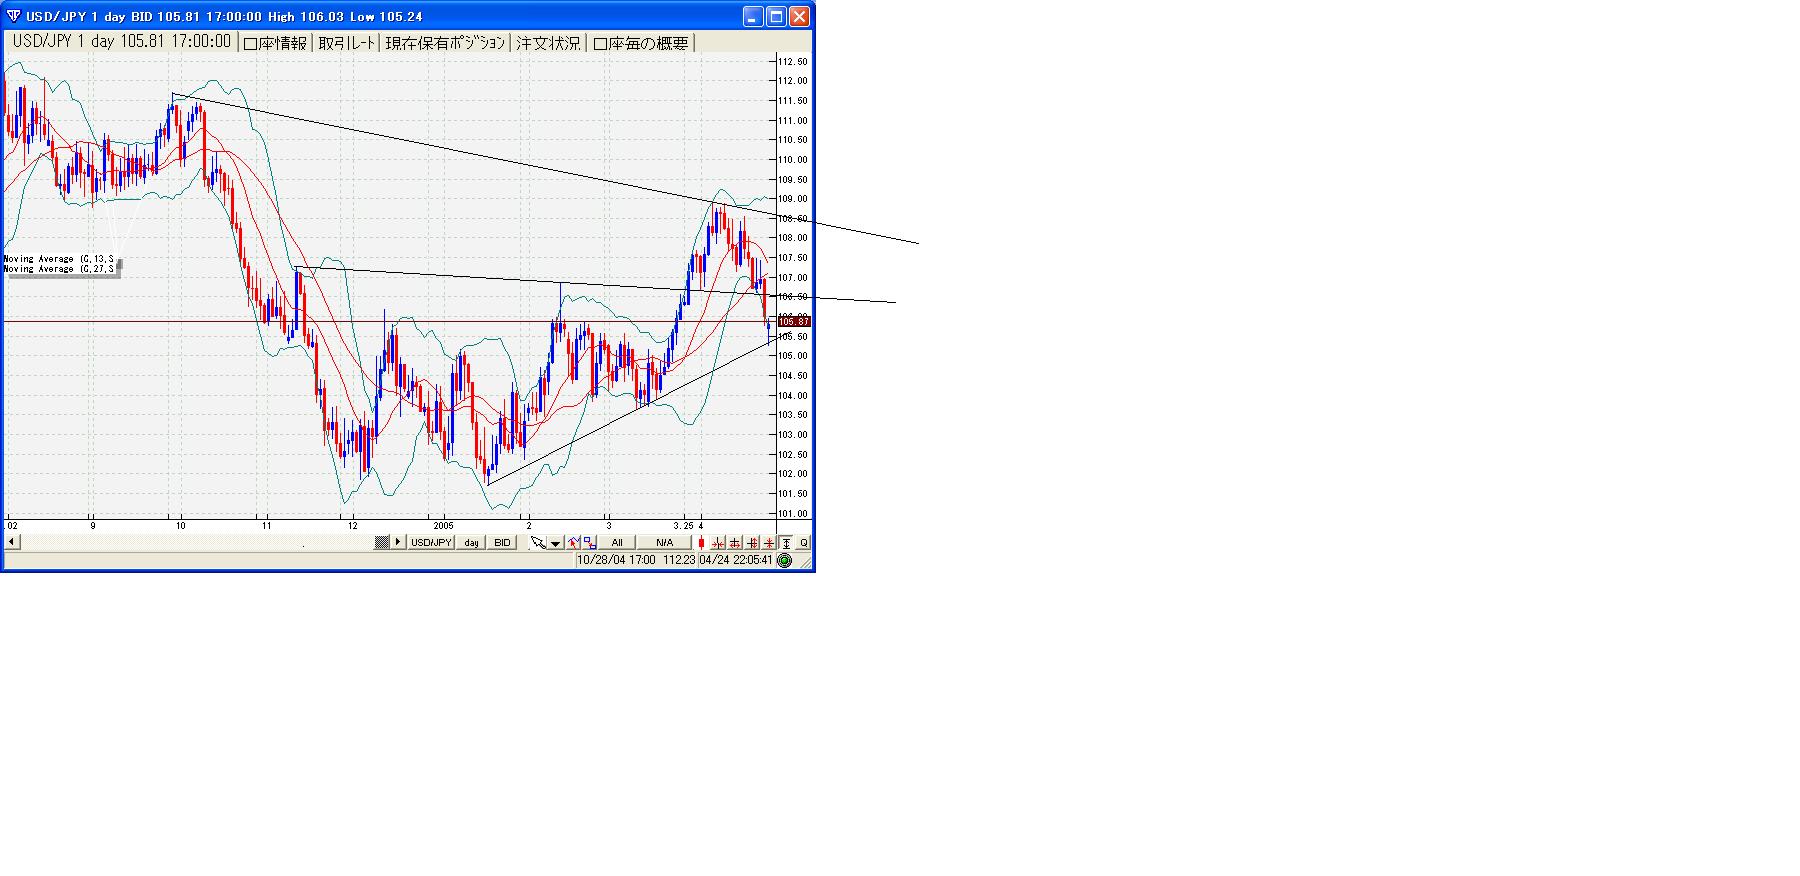Switch to the USD/JPY 1 day chart tab
Viewport: 1800px width, 876px height.
[x=121, y=42]
